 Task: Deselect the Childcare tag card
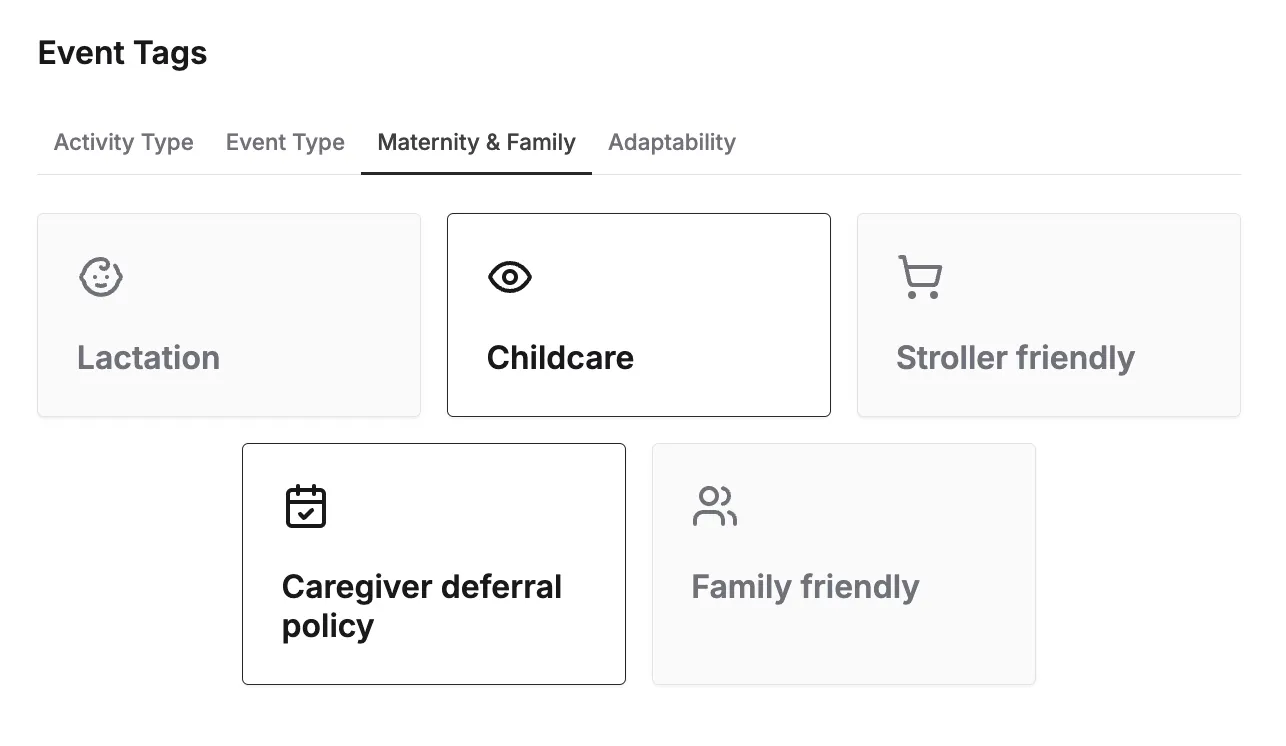pyautogui.click(x=639, y=315)
